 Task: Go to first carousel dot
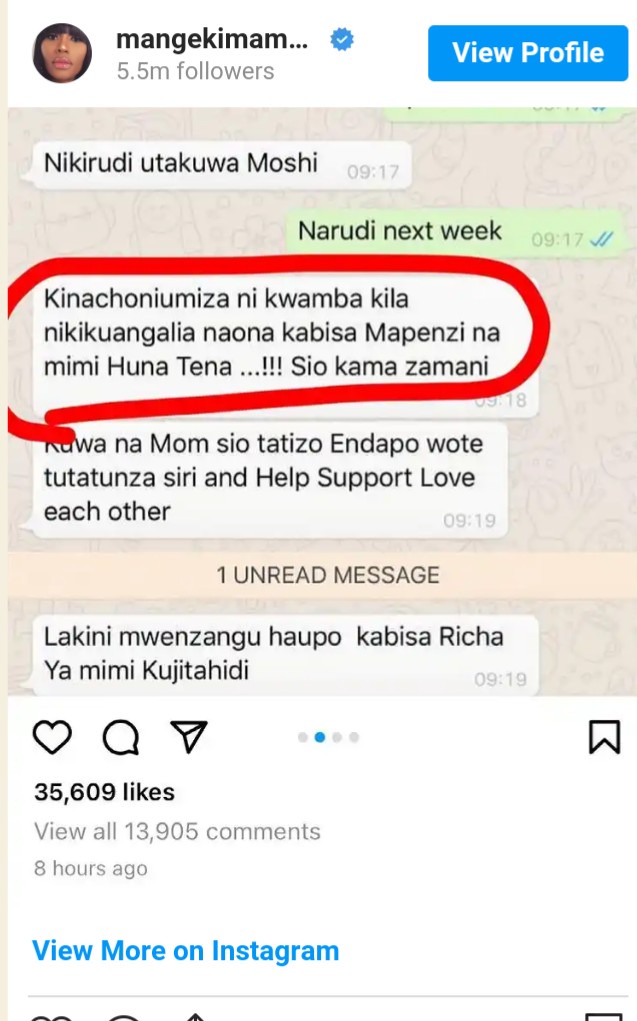point(303,737)
